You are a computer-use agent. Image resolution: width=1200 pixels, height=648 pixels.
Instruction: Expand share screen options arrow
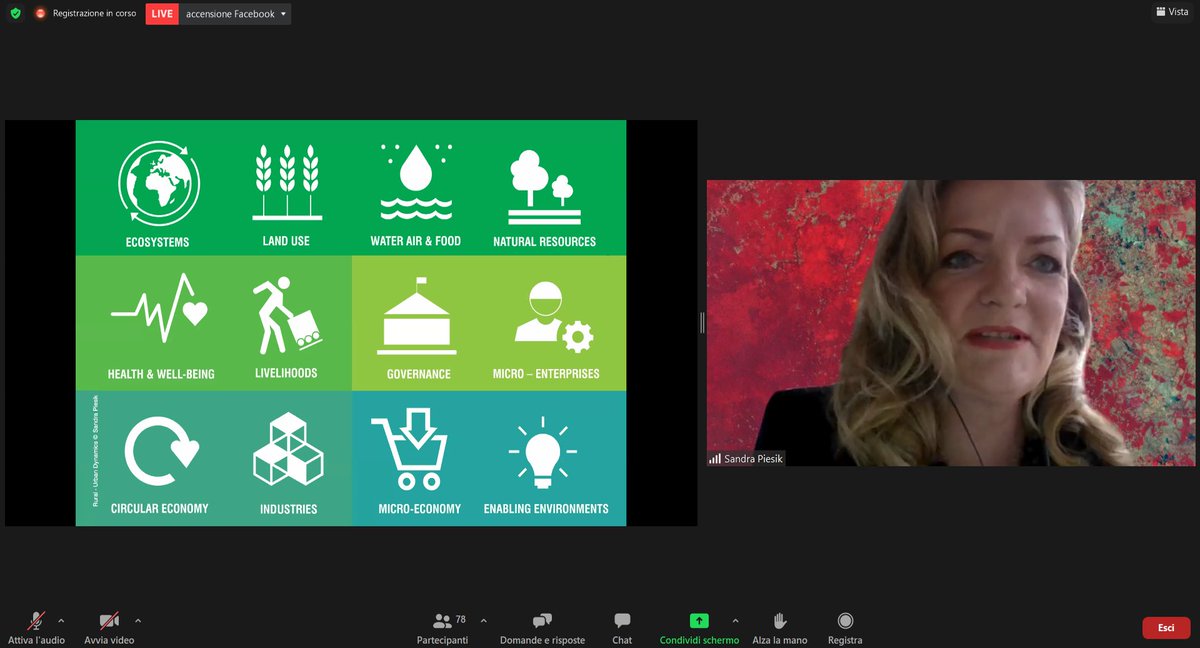[736, 620]
